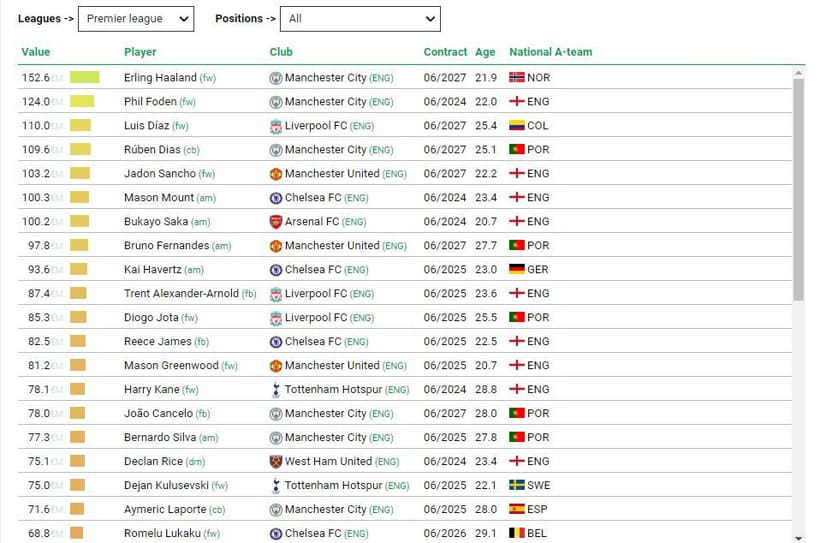Sort table by the Age column header
Screen dimensions: 820x543
tap(485, 52)
